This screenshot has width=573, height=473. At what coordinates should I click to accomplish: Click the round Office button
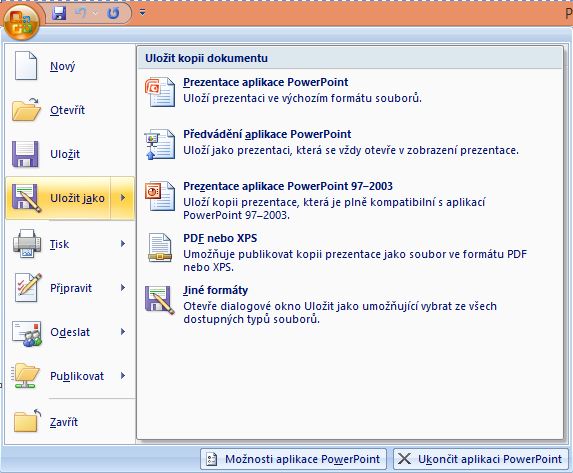(x=22, y=22)
